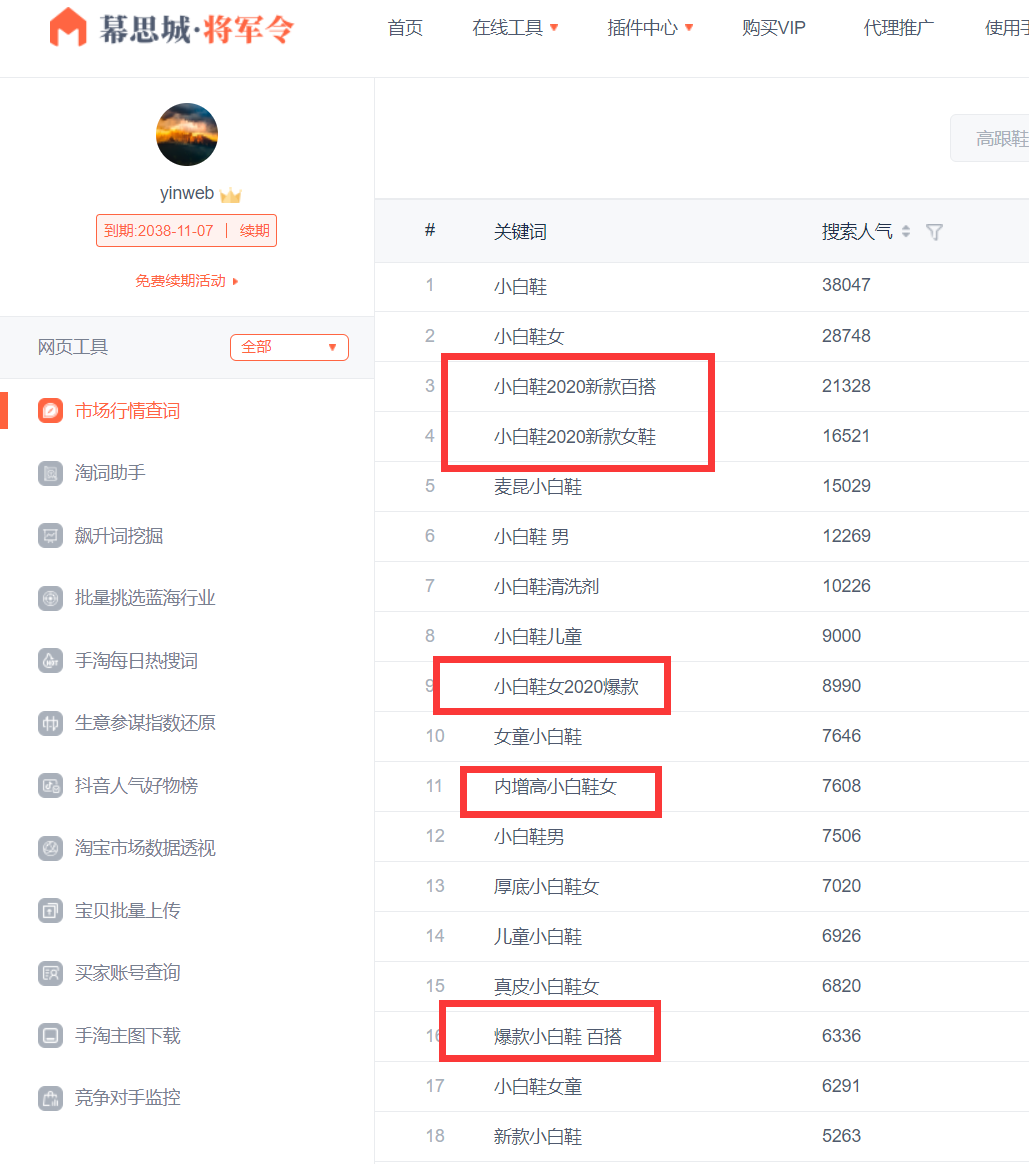Open 抖音人气好物榜 tool link

point(137,785)
